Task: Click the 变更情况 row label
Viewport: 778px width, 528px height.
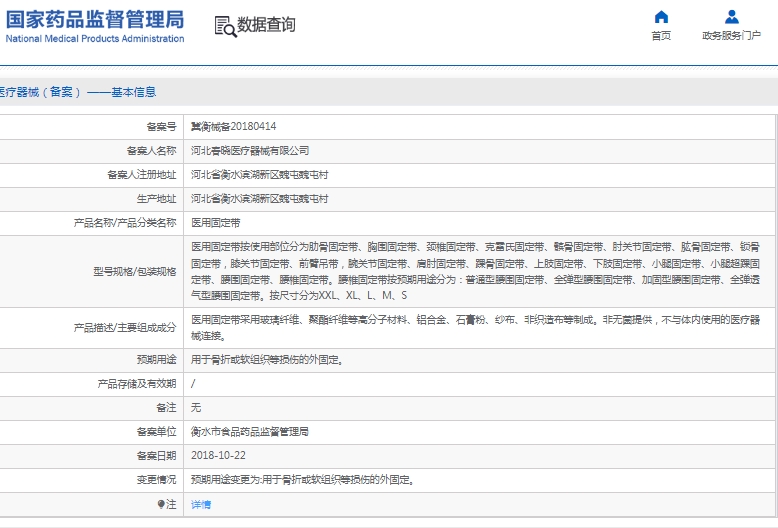Action: point(156,479)
